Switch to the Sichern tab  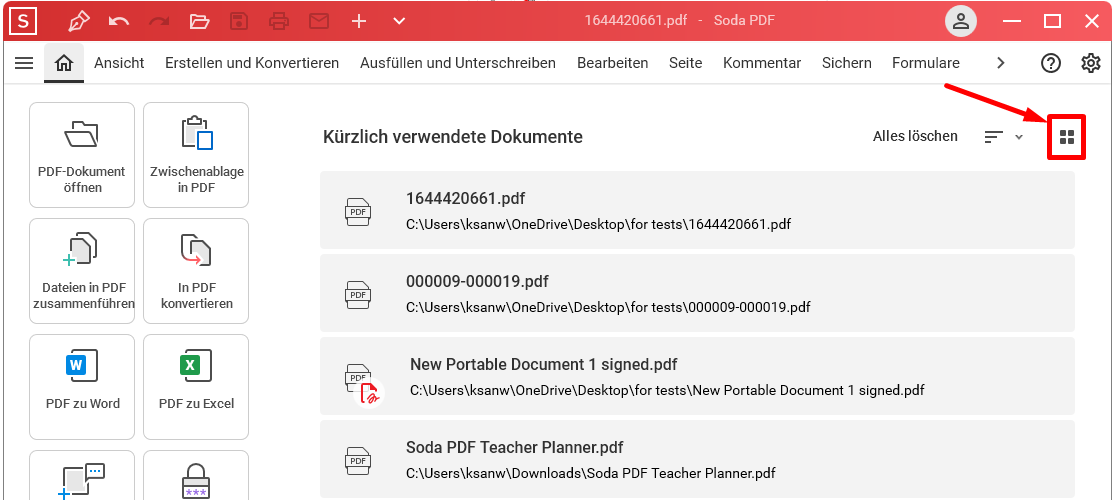[x=847, y=63]
